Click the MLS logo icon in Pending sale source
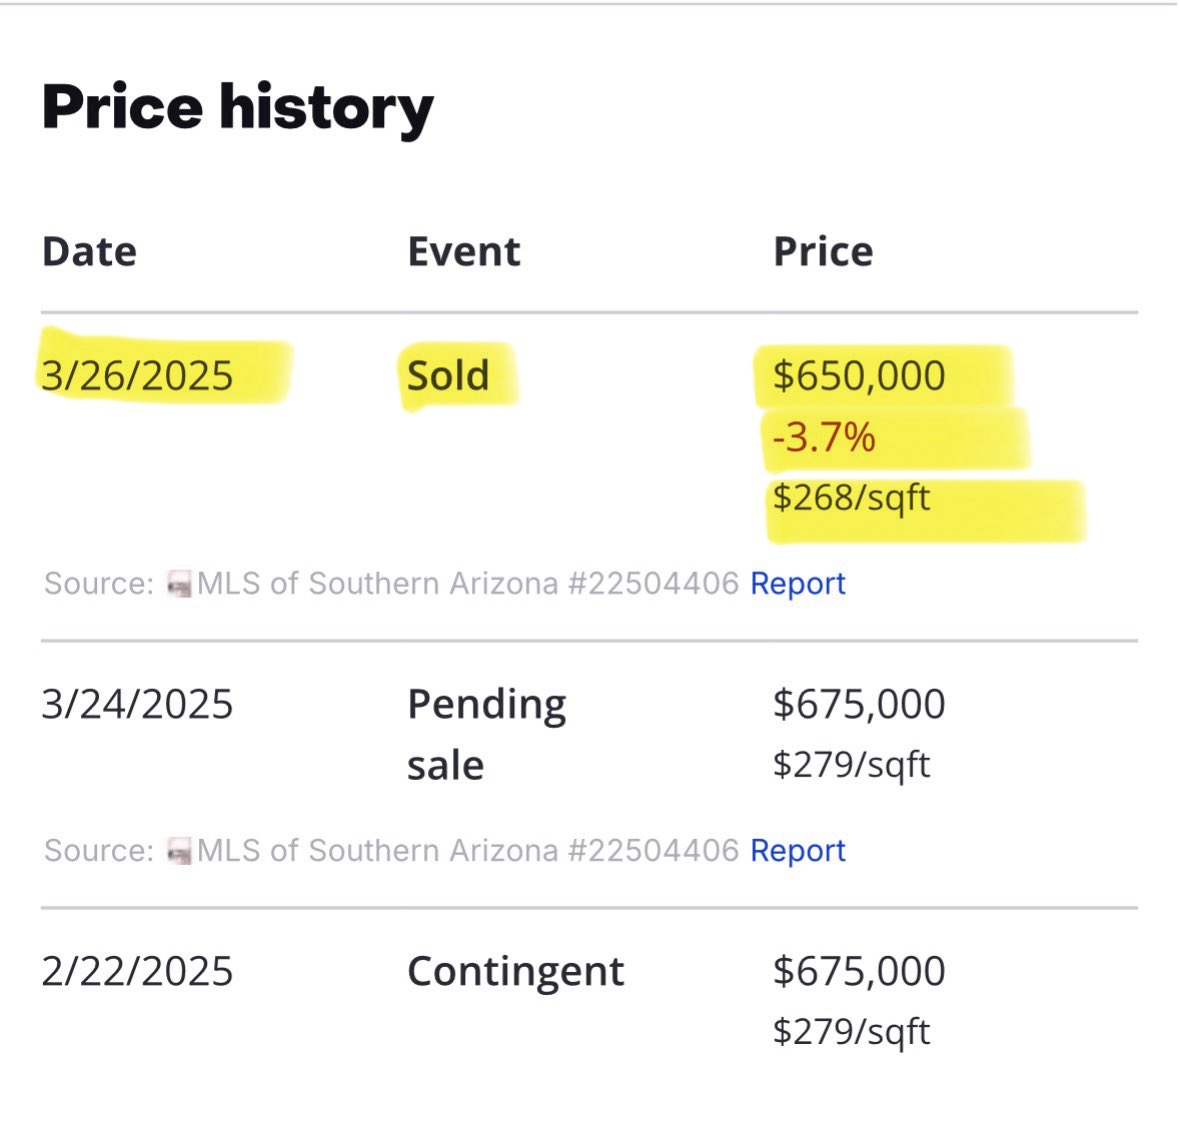 tap(180, 852)
